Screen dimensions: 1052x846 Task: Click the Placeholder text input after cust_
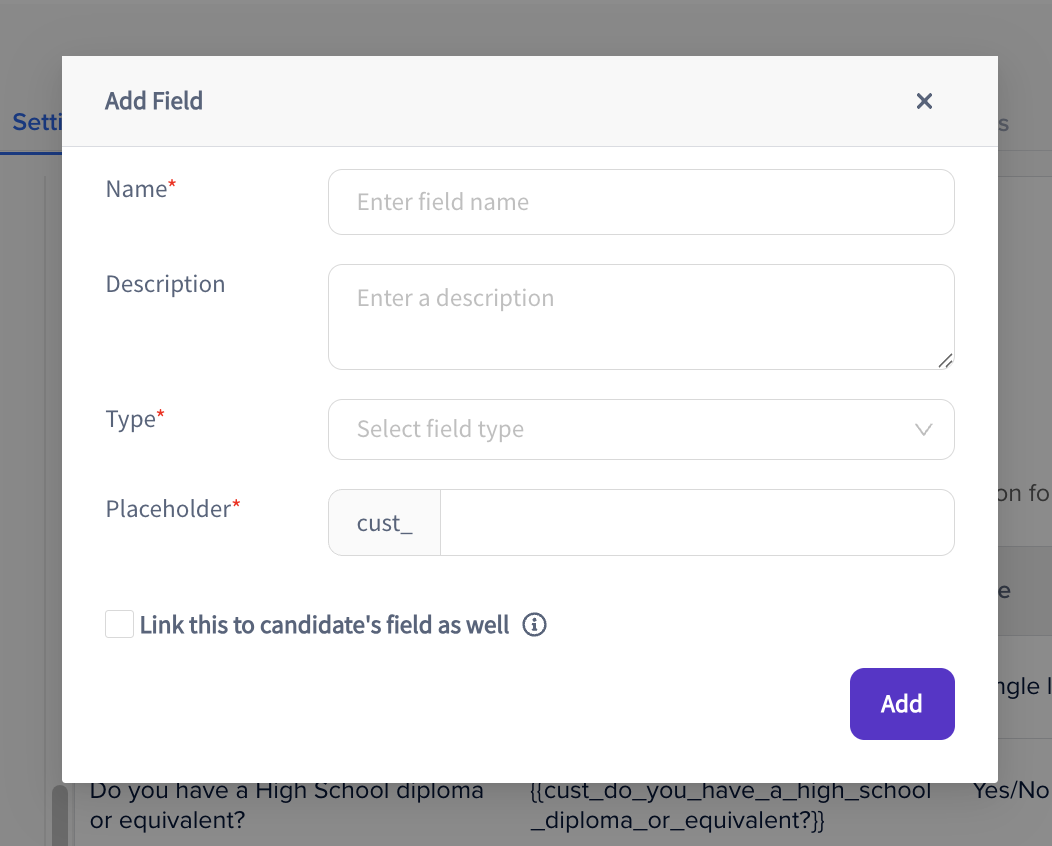tap(697, 523)
